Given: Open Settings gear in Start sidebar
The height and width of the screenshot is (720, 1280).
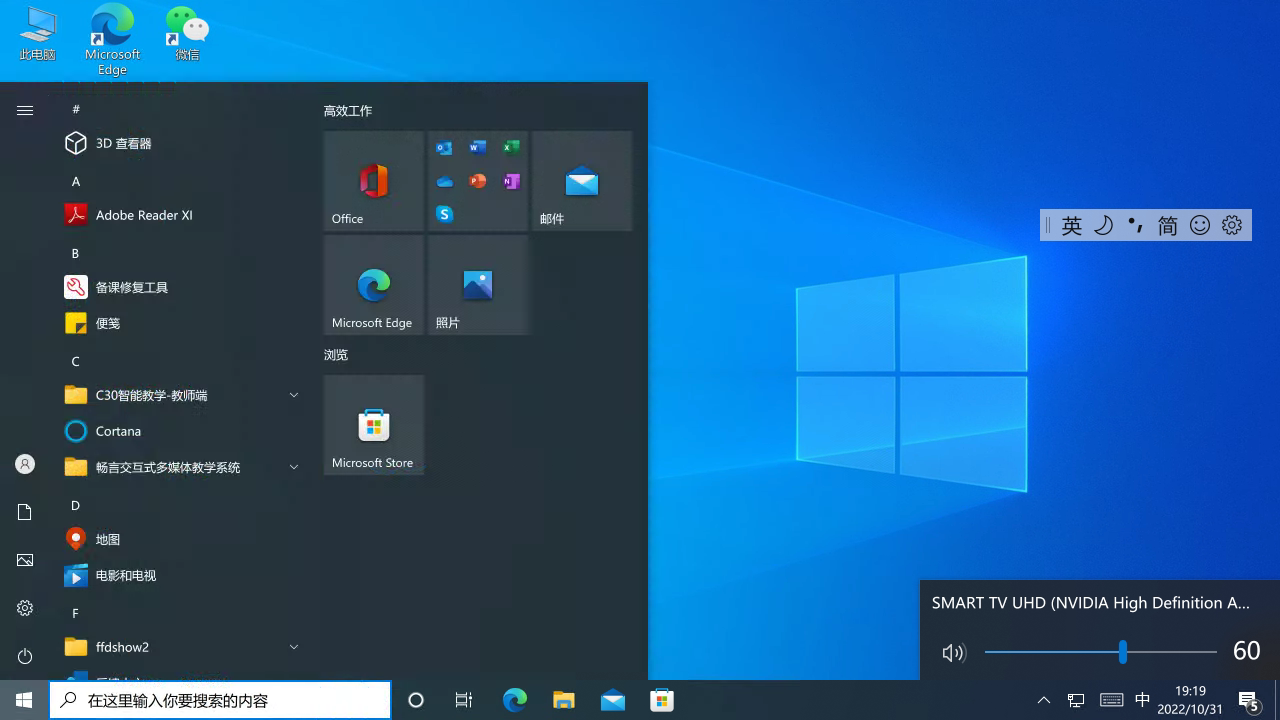Looking at the screenshot, I should [25, 608].
